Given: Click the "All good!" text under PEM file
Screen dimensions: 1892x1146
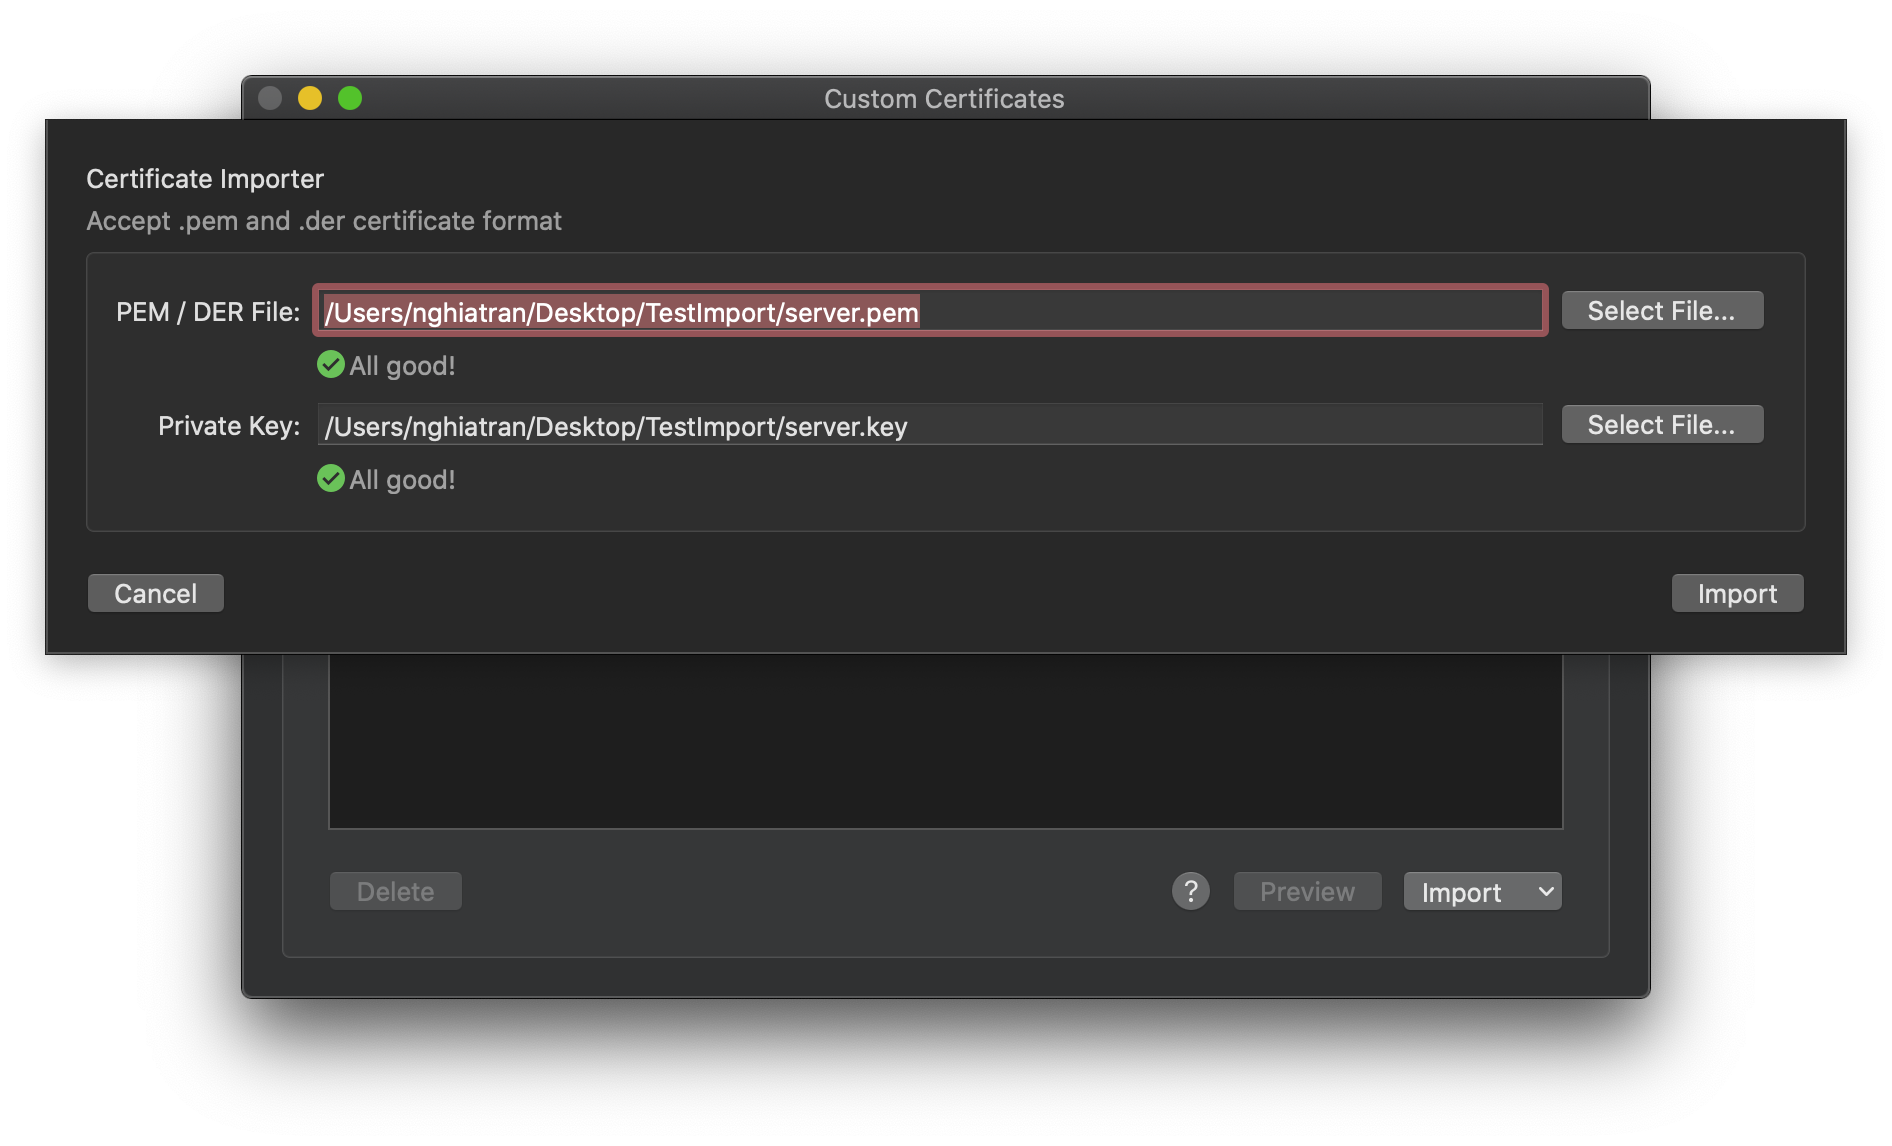Looking at the screenshot, I should point(402,366).
